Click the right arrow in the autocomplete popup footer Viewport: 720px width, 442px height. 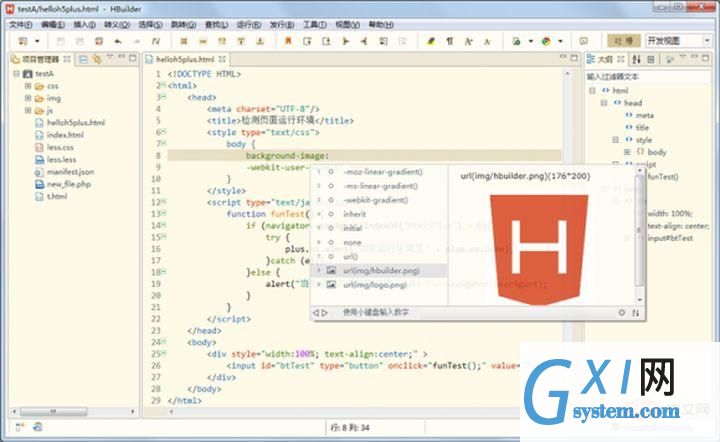tap(325, 313)
